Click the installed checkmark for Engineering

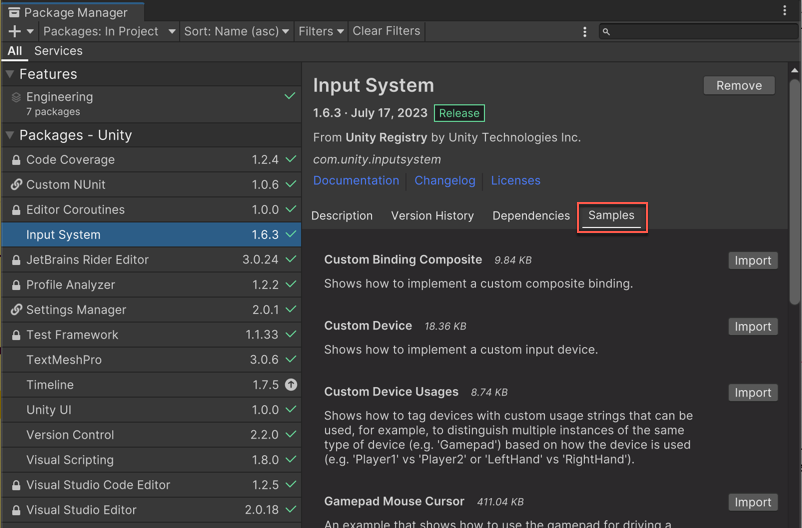click(x=290, y=97)
